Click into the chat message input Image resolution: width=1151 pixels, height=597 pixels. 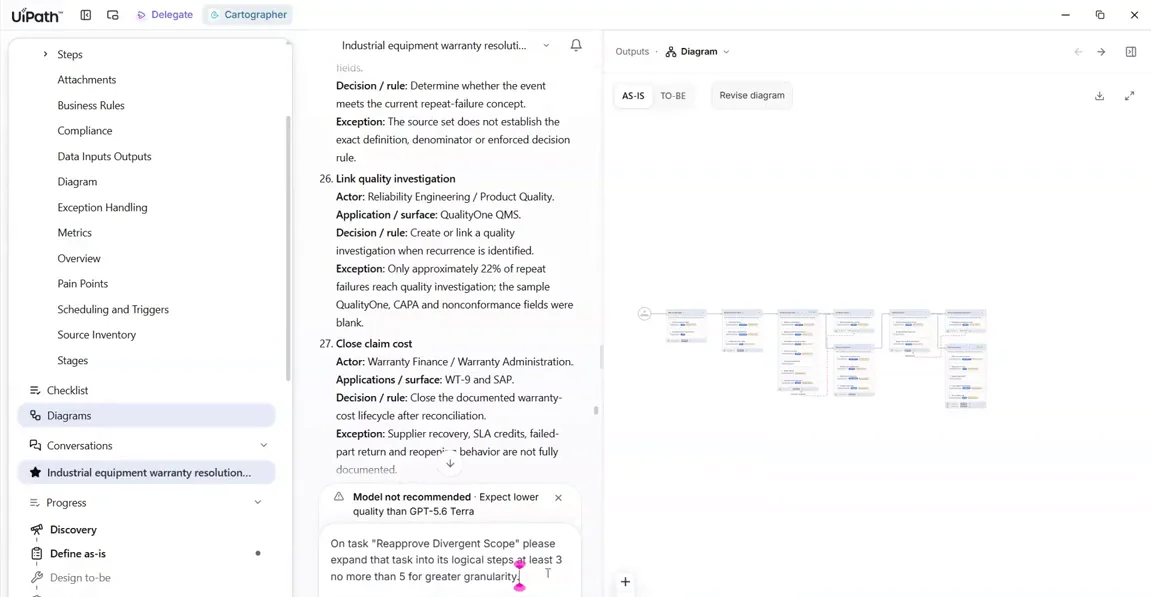coord(449,560)
